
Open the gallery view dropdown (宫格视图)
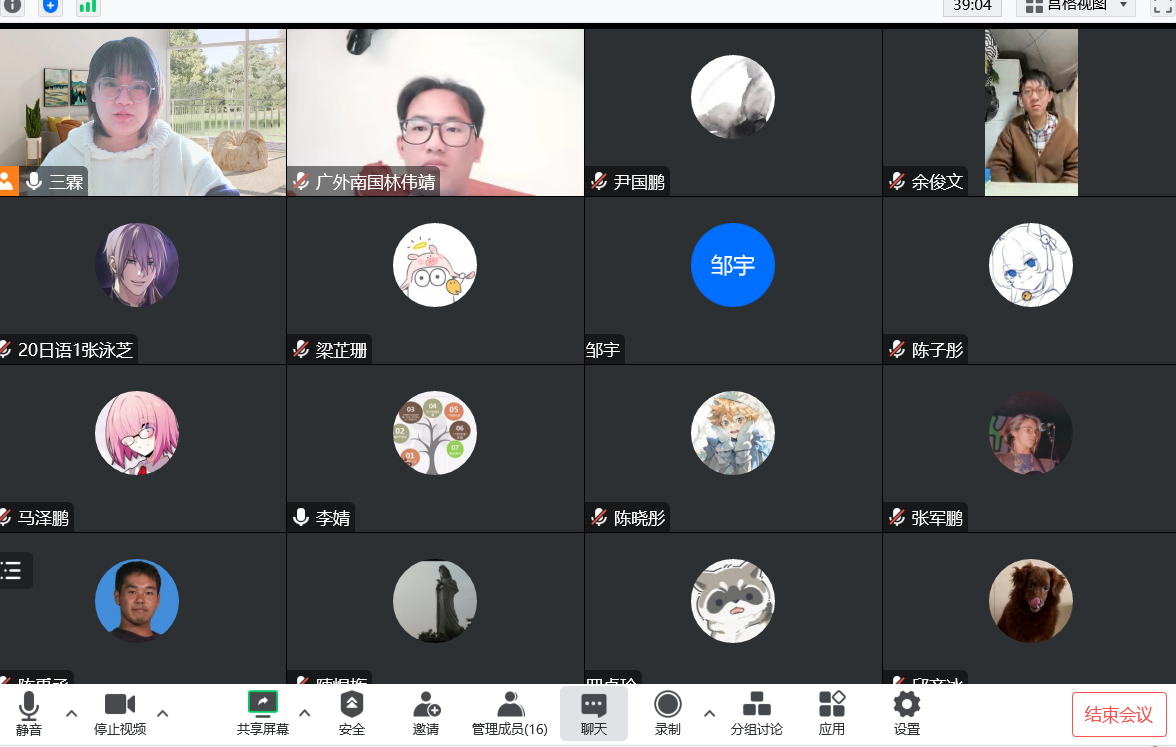[1076, 6]
